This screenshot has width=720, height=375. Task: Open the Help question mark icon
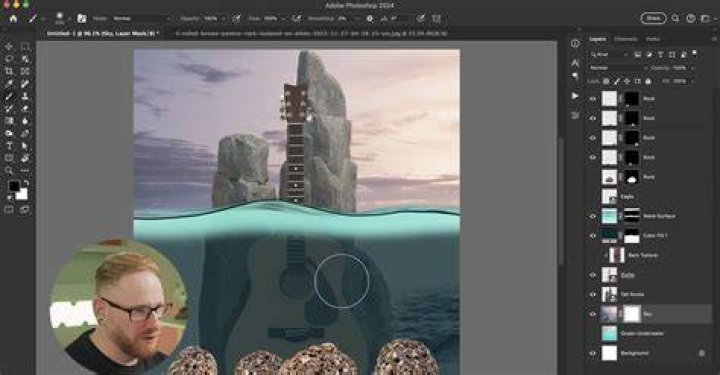(x=691, y=18)
